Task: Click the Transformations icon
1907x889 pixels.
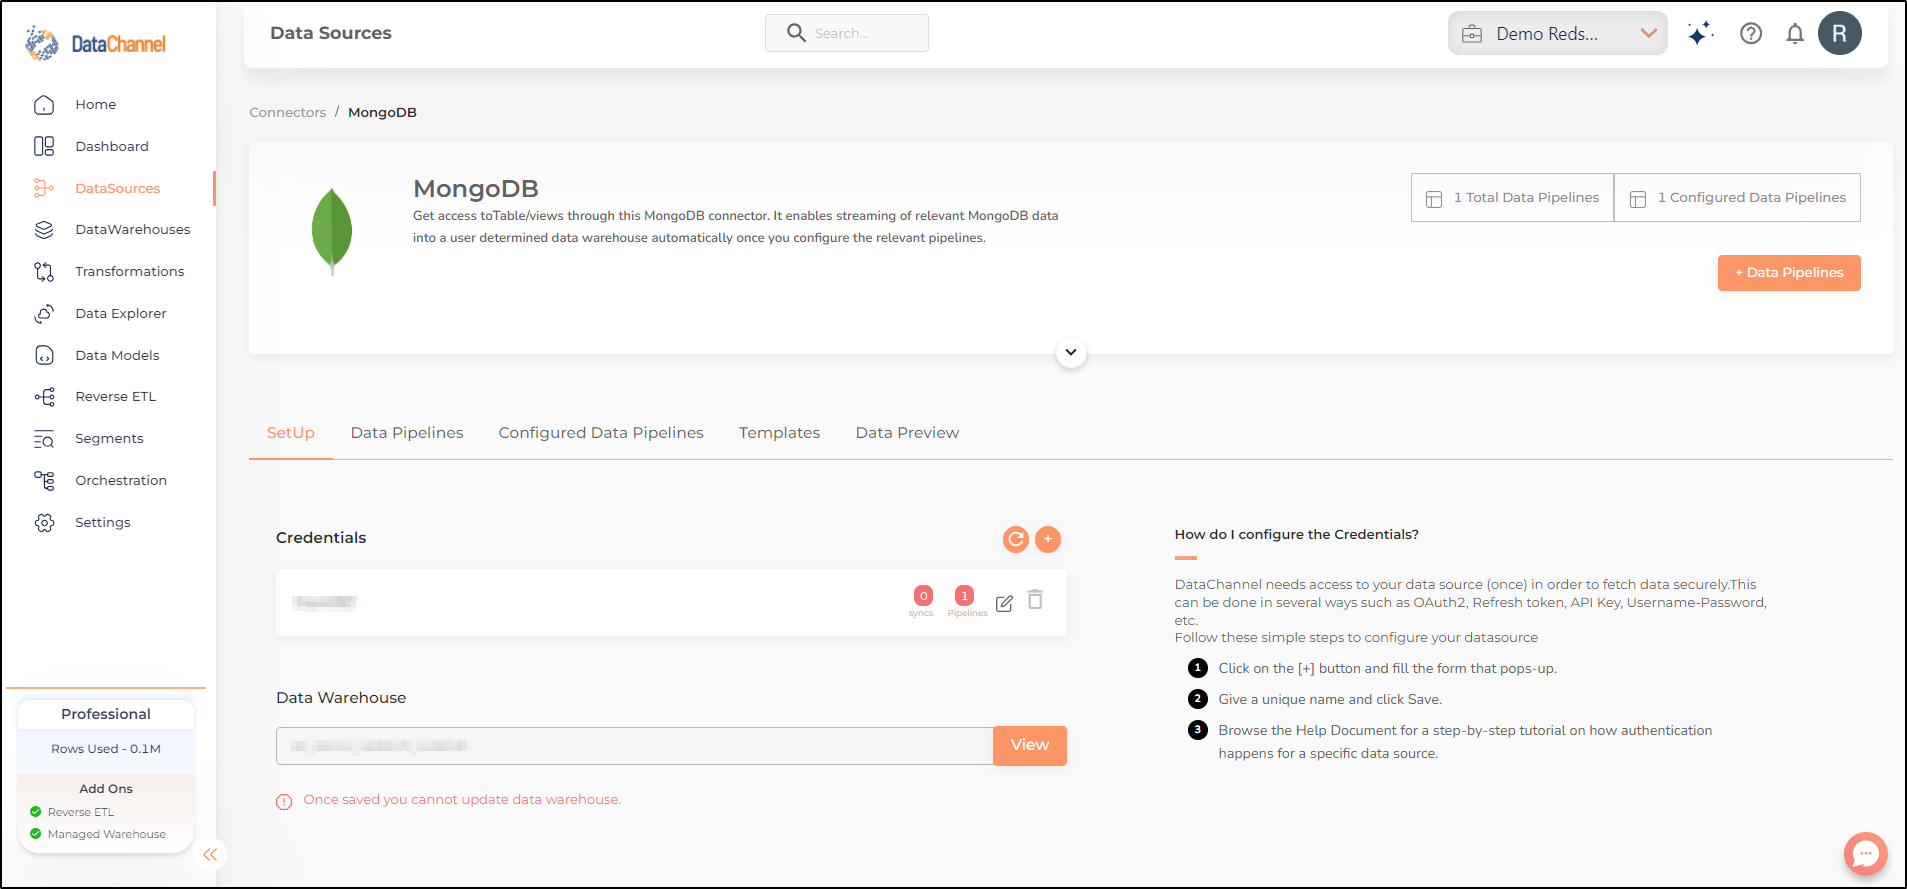Action: coord(44,271)
